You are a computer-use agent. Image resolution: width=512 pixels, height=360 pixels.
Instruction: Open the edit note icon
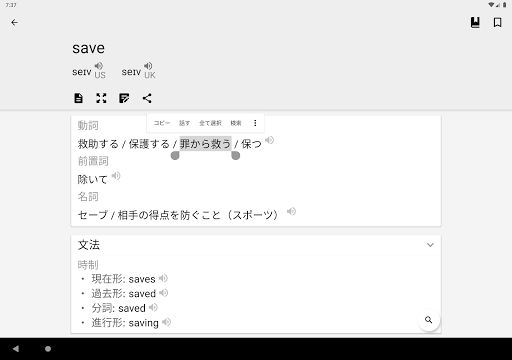tap(124, 98)
